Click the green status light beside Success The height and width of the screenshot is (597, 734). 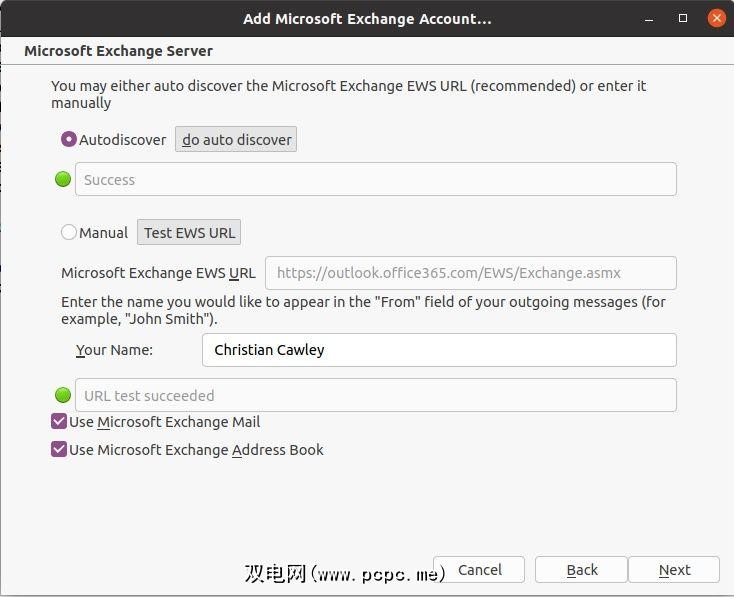click(x=63, y=179)
